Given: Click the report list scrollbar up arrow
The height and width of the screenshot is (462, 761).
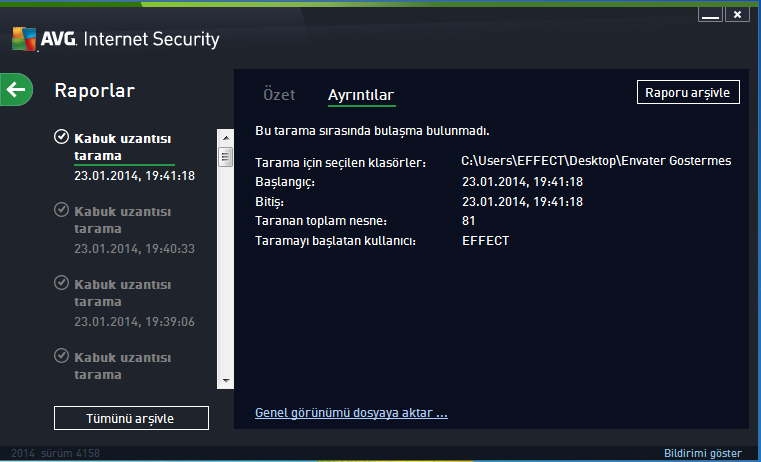Looking at the screenshot, I should click(x=226, y=138).
